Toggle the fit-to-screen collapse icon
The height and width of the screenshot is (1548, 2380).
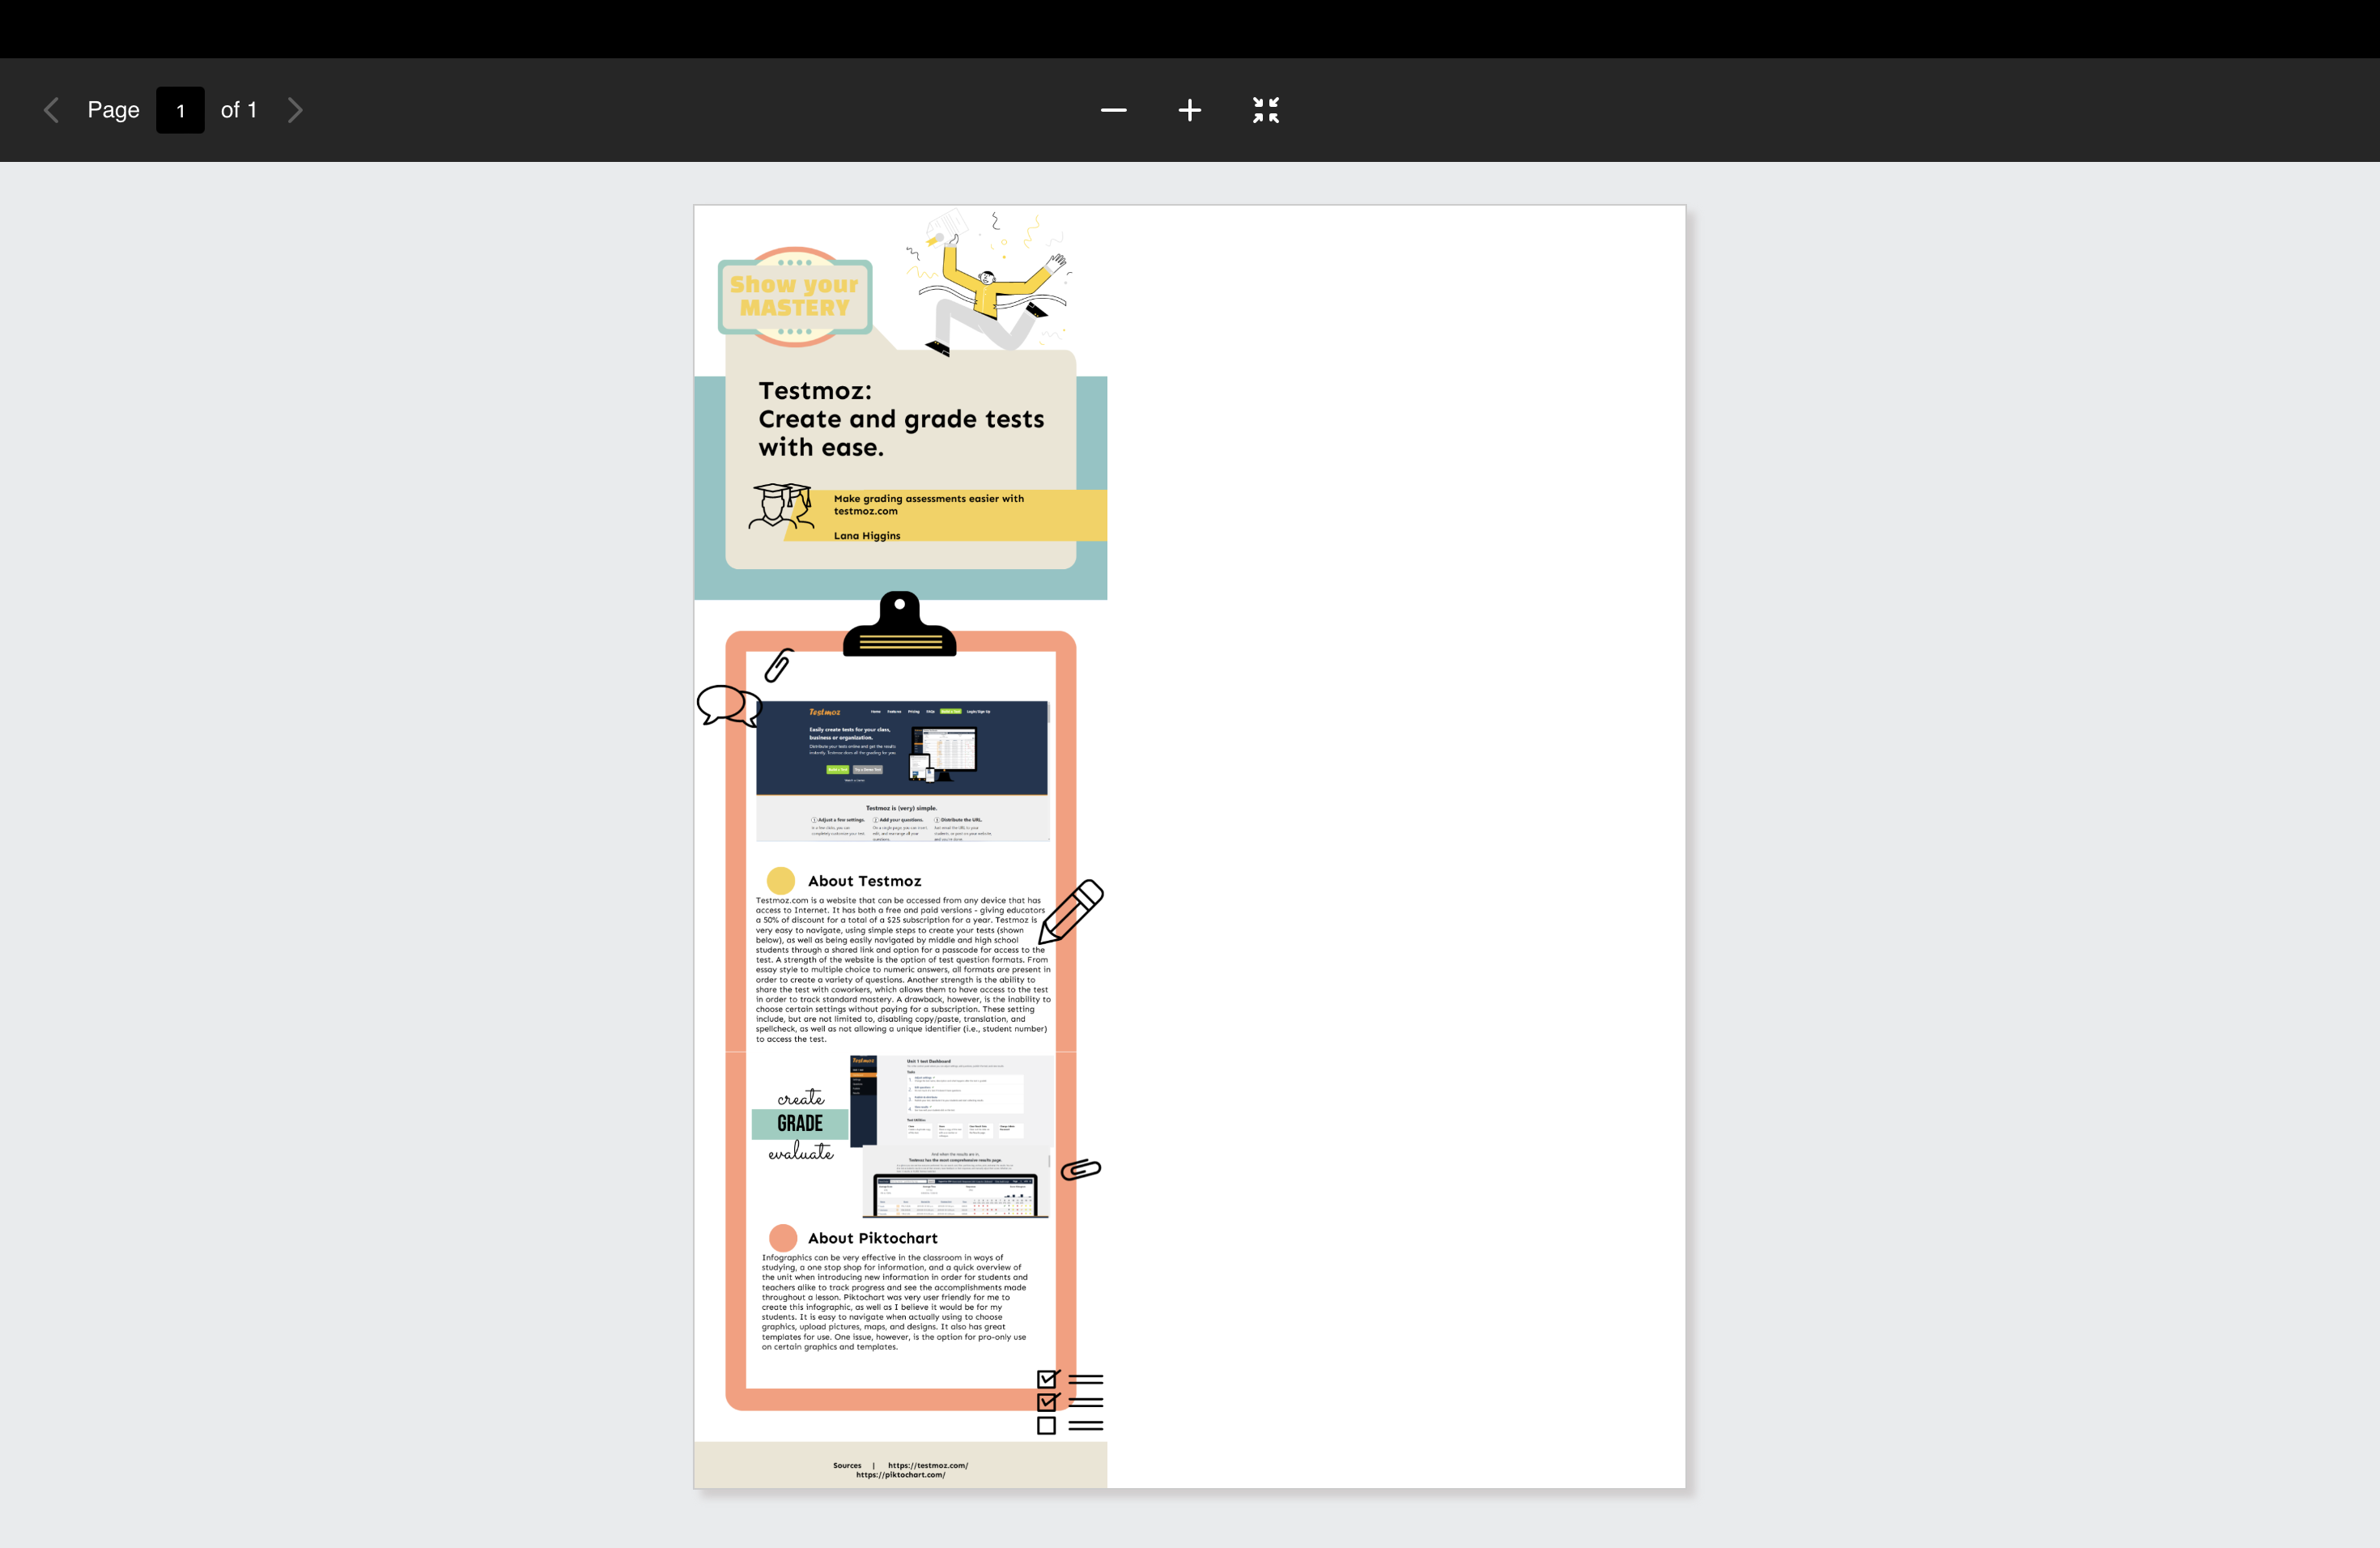coord(1266,110)
